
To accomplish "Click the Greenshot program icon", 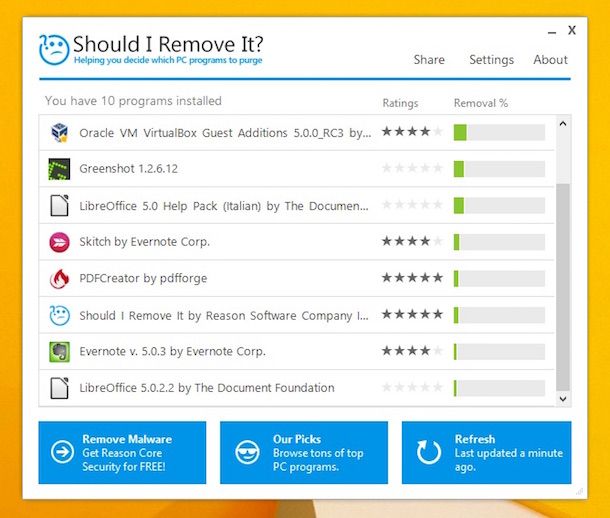I will (59, 169).
